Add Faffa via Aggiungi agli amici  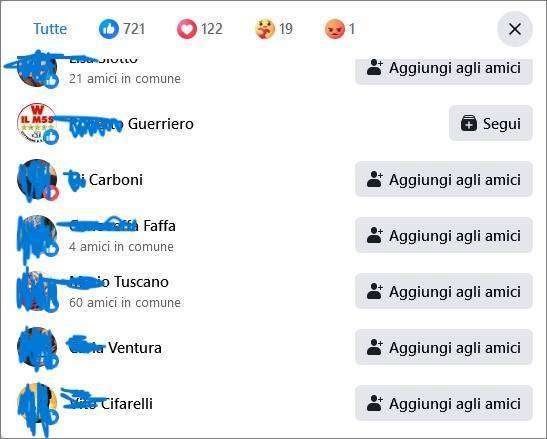pos(444,235)
